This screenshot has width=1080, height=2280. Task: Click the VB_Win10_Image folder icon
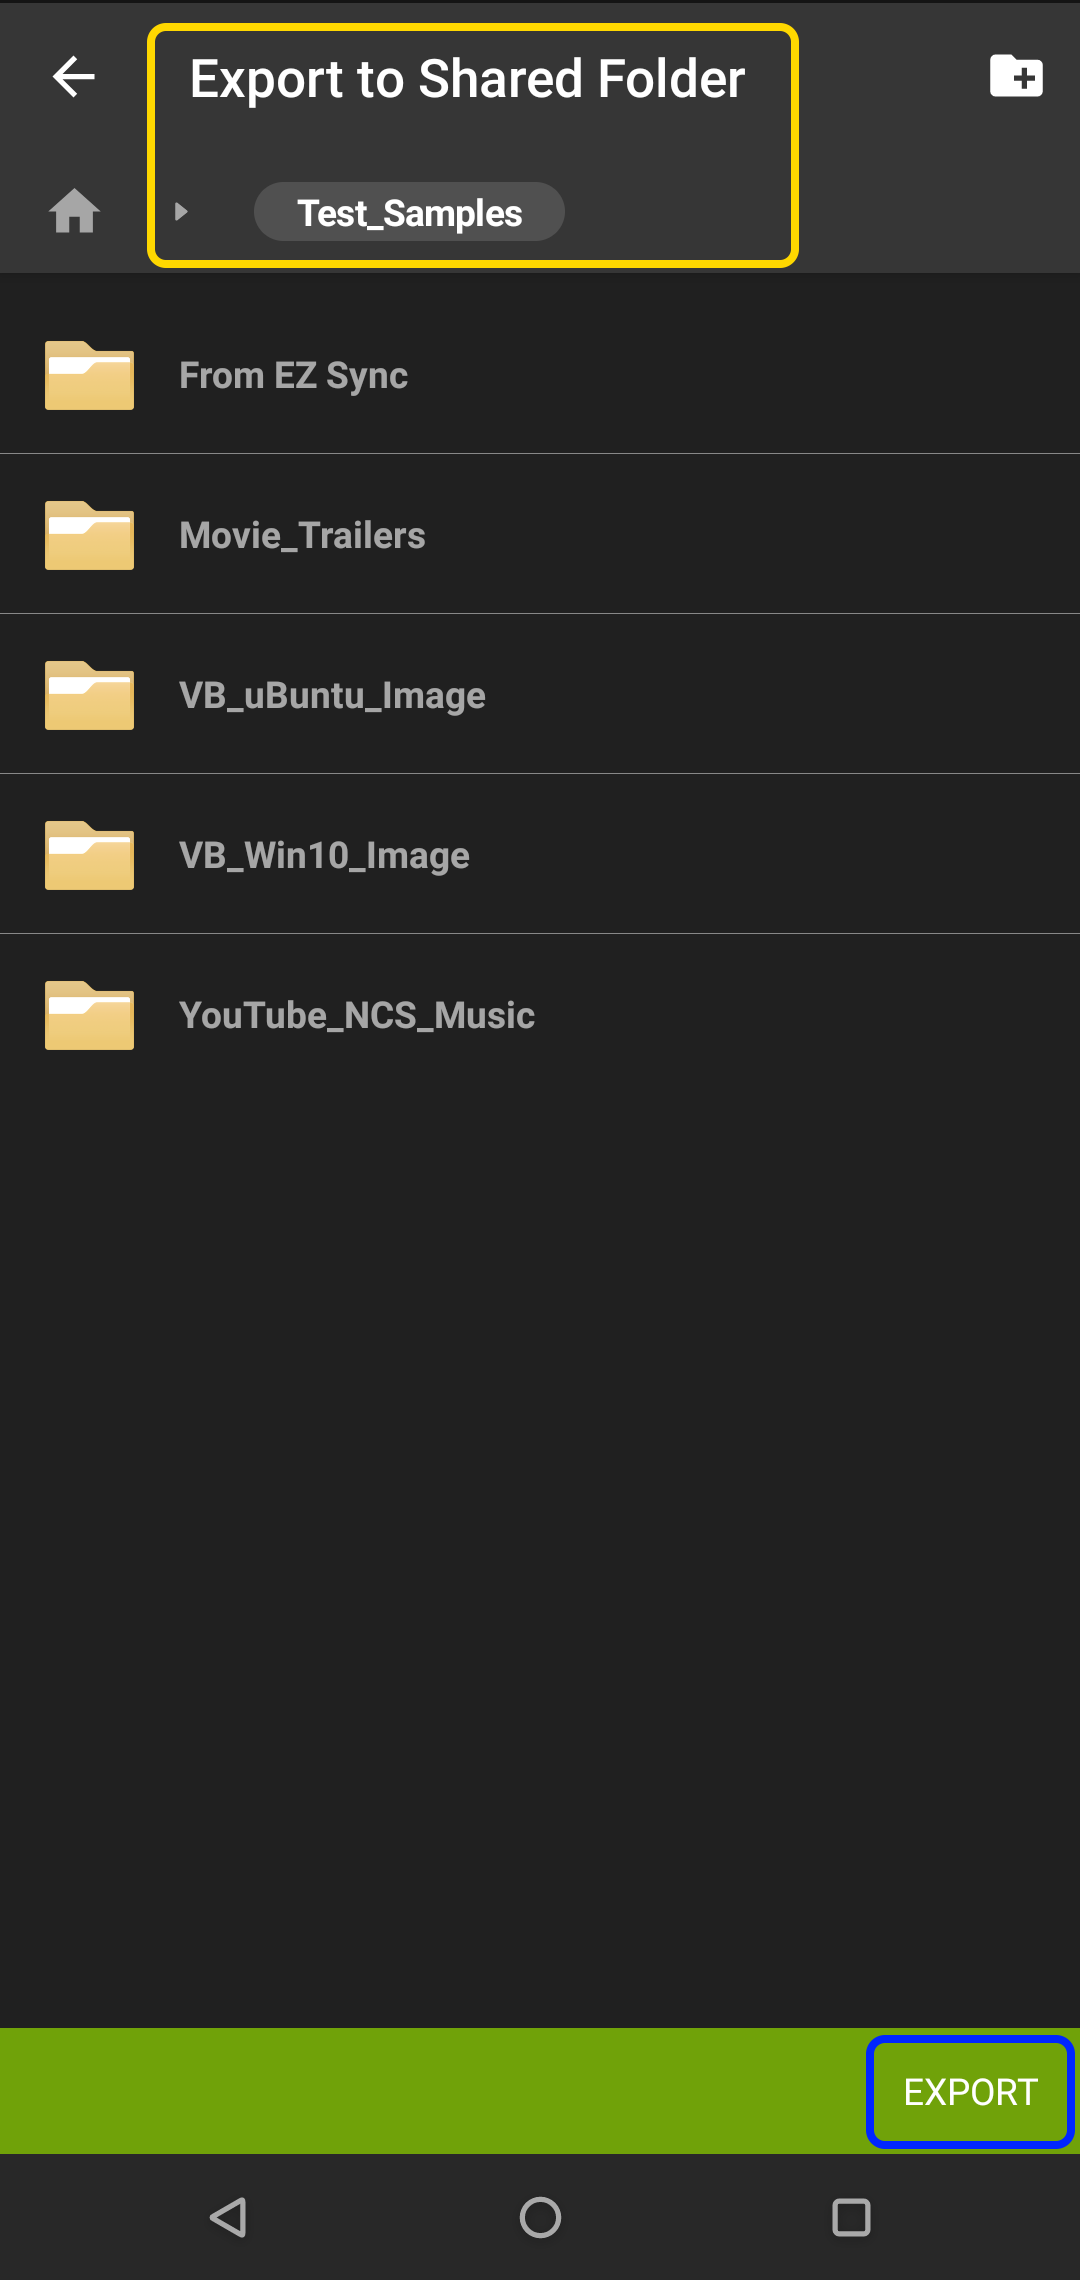[x=89, y=855]
